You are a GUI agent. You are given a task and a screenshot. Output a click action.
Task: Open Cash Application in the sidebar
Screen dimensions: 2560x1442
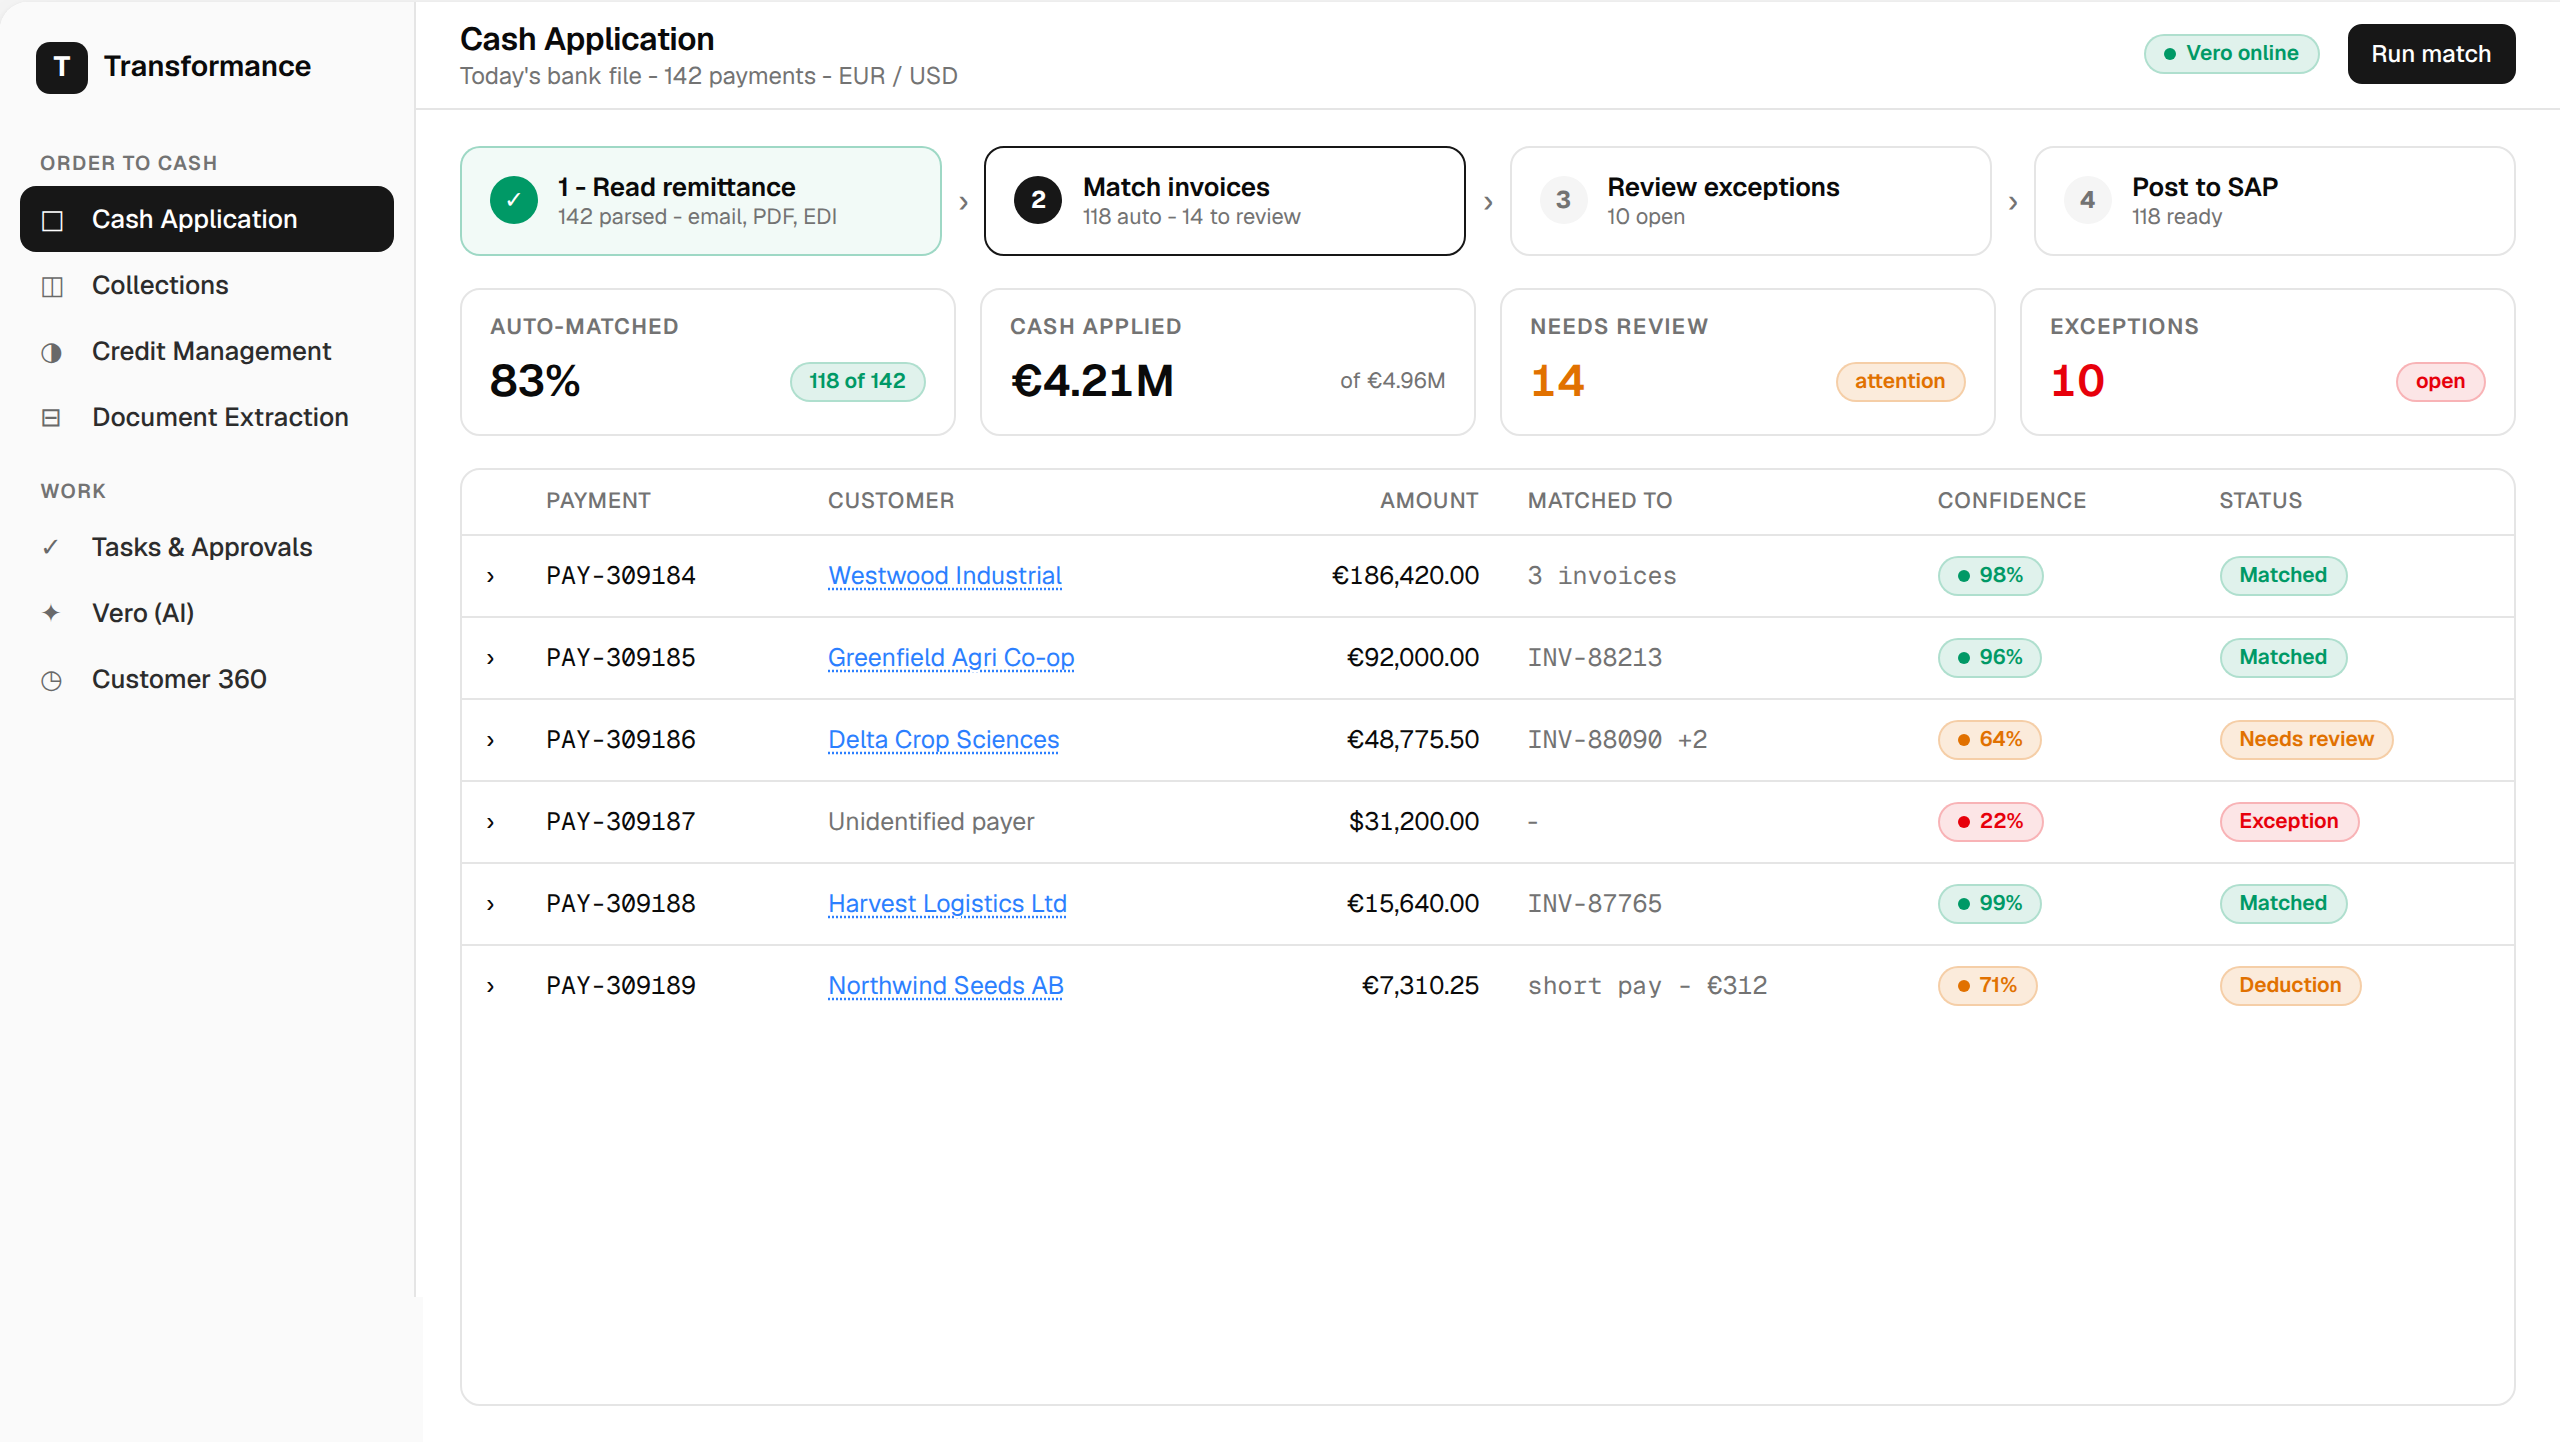click(207, 219)
